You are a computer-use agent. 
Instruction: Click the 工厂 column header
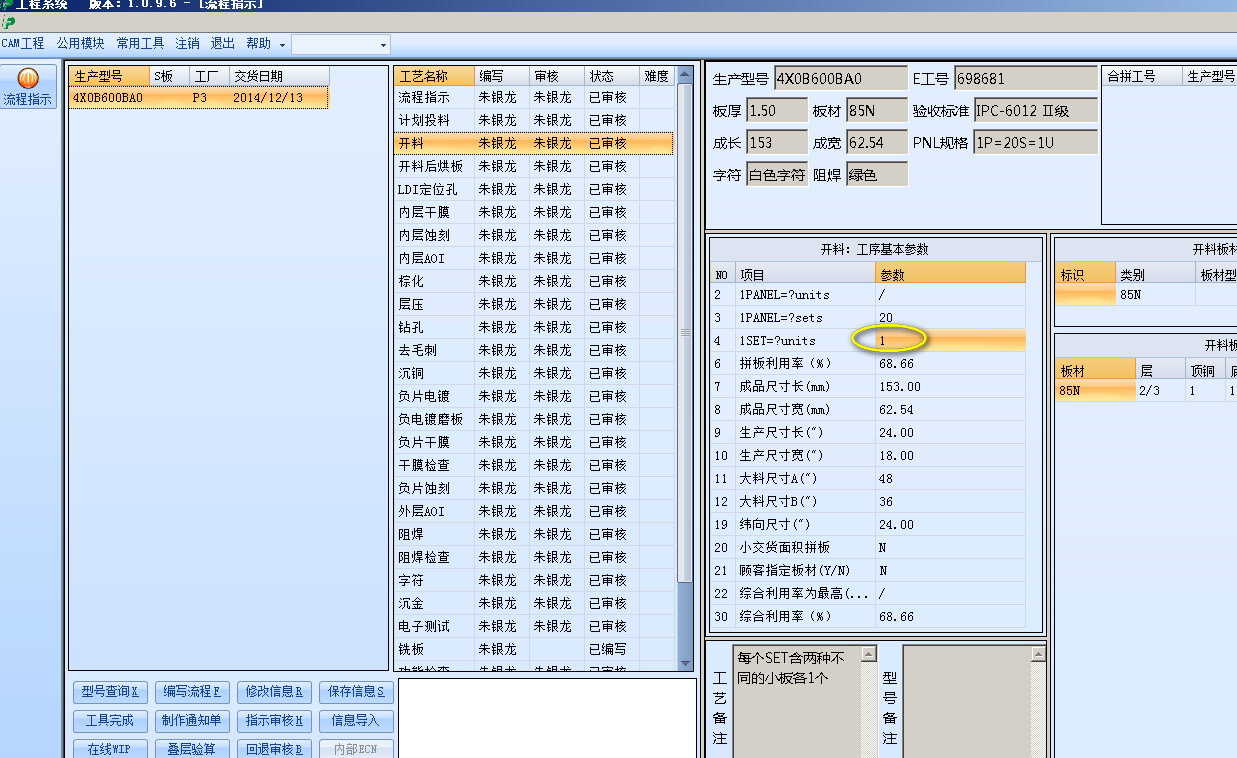(209, 76)
